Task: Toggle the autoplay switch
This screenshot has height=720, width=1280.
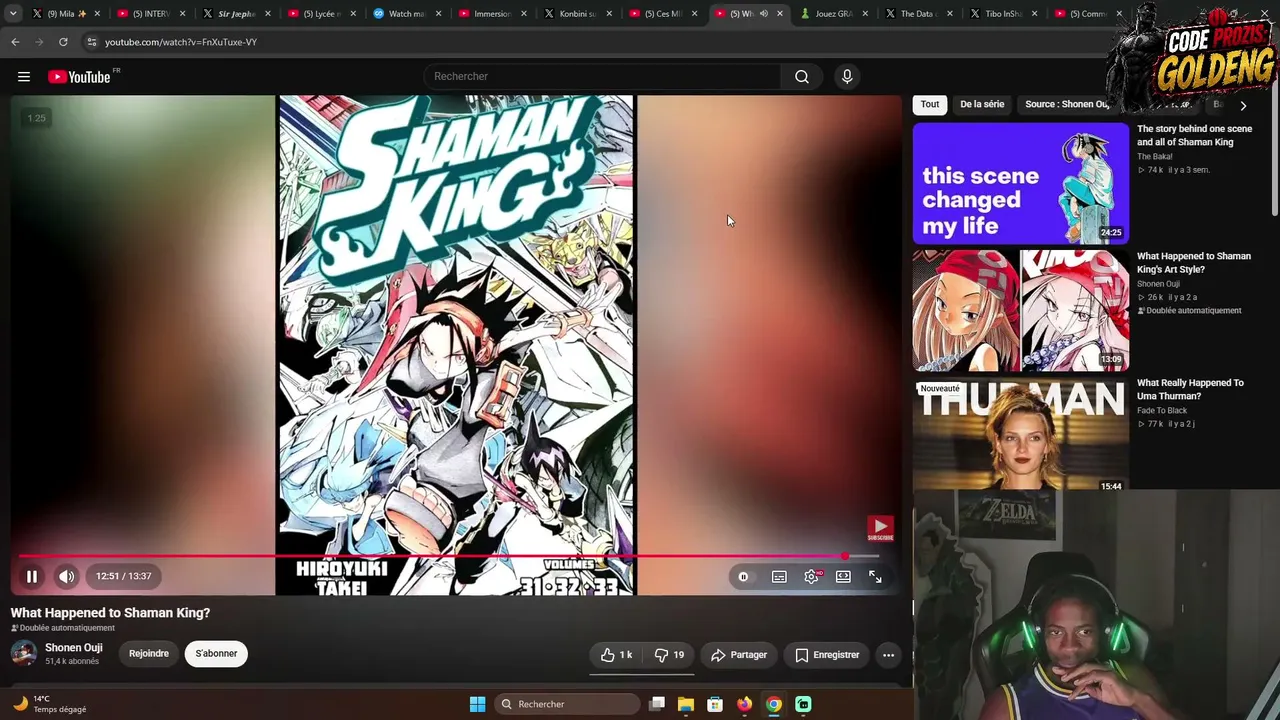Action: coord(743,577)
